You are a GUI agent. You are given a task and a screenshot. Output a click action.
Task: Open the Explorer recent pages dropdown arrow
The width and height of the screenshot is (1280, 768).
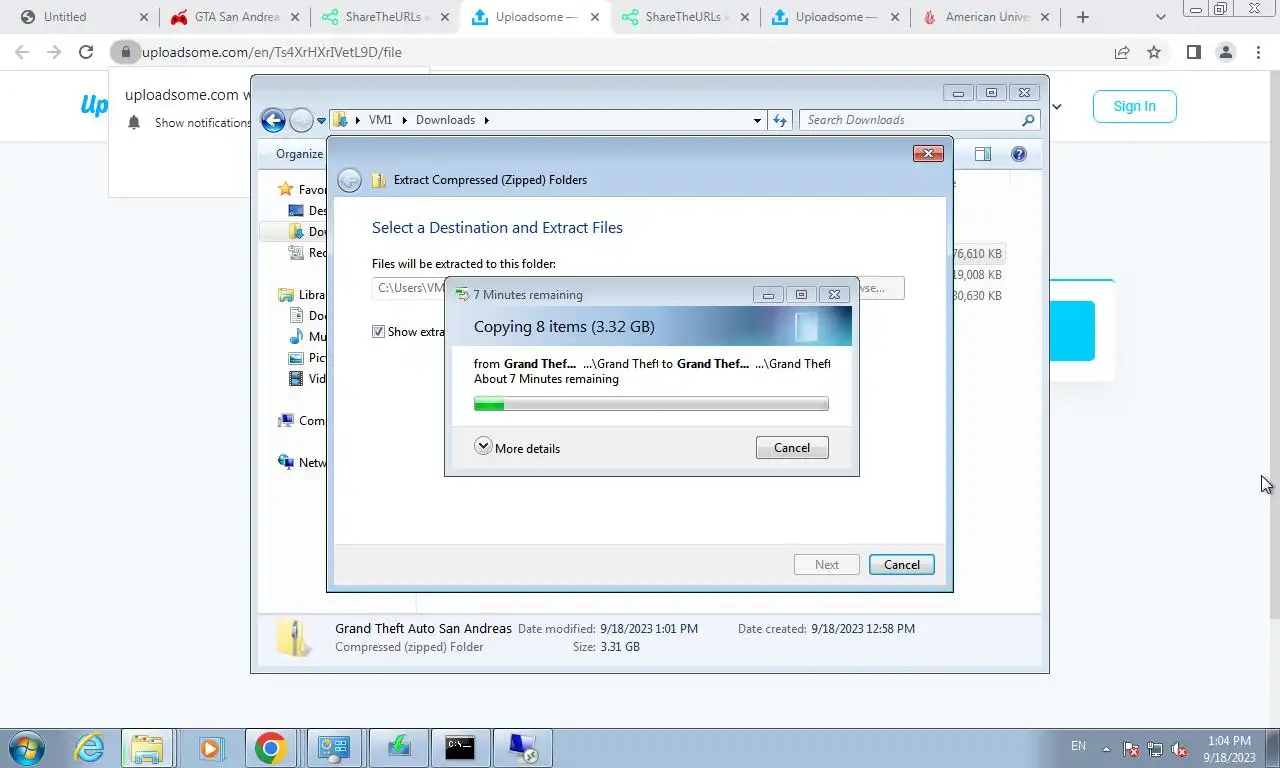tap(321, 120)
